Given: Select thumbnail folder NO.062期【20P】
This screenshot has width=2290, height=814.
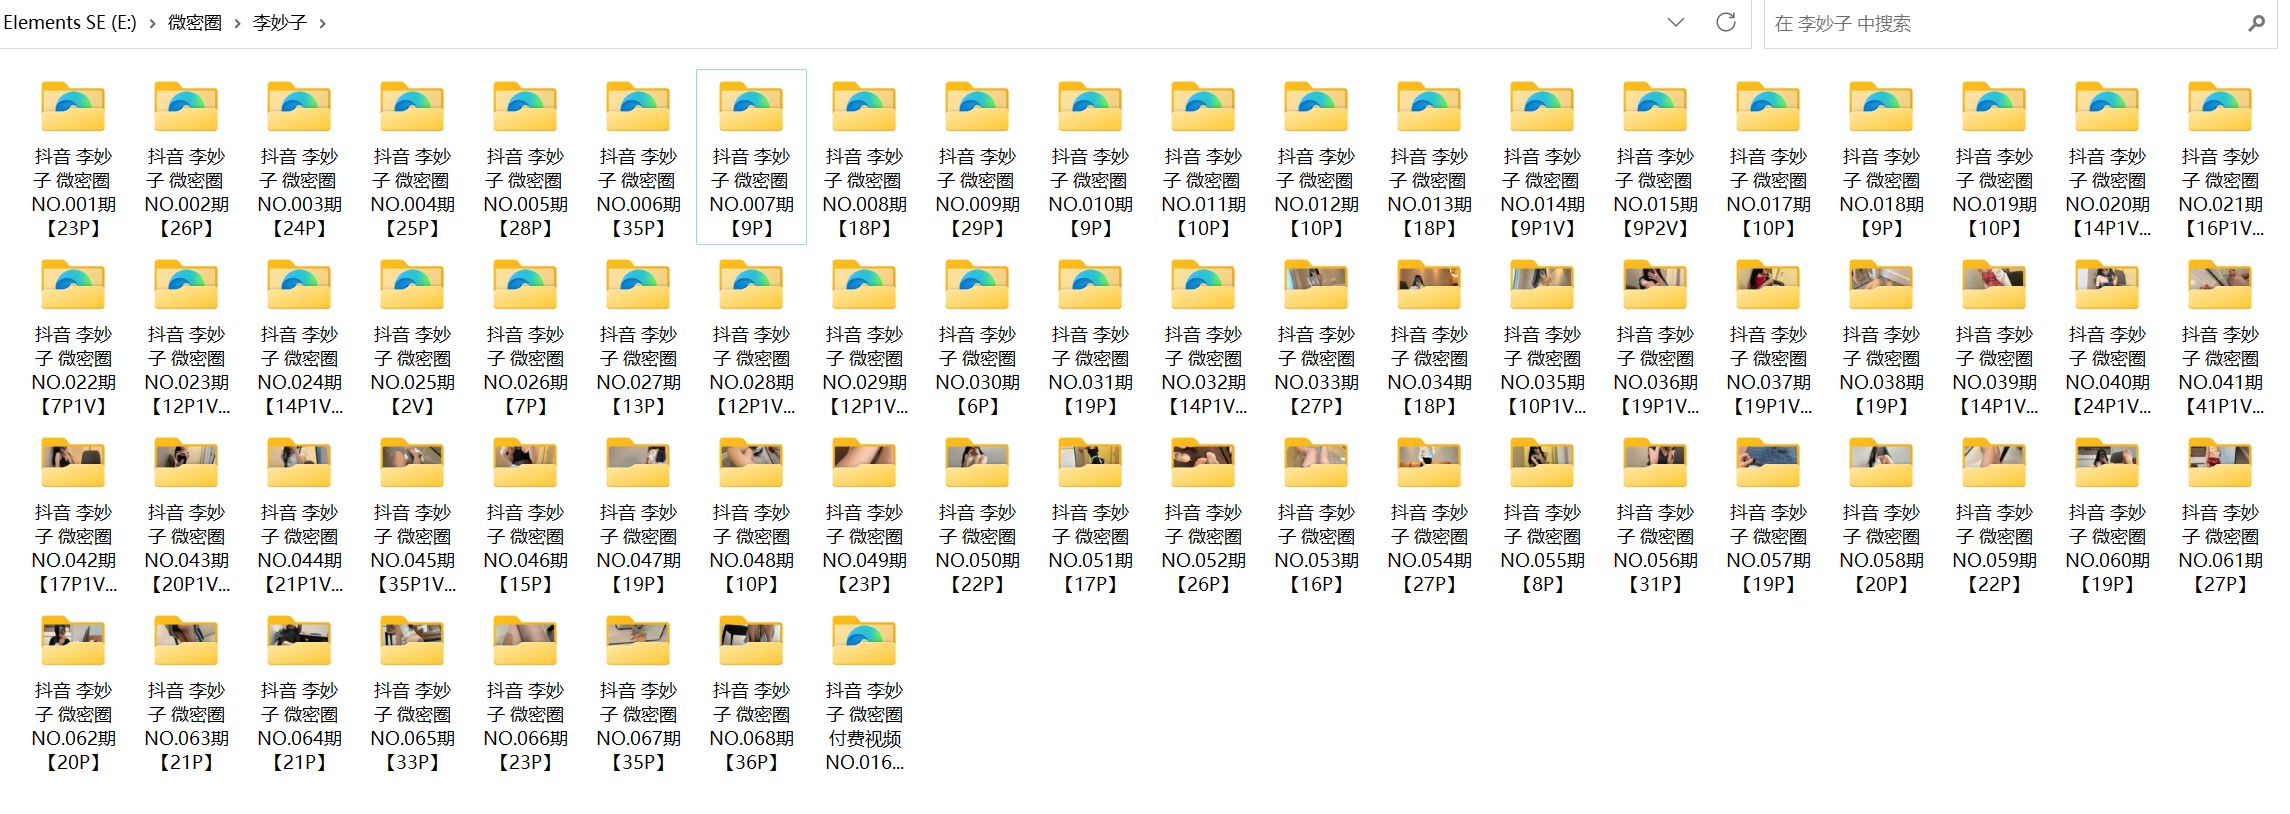Looking at the screenshot, I should (x=73, y=692).
